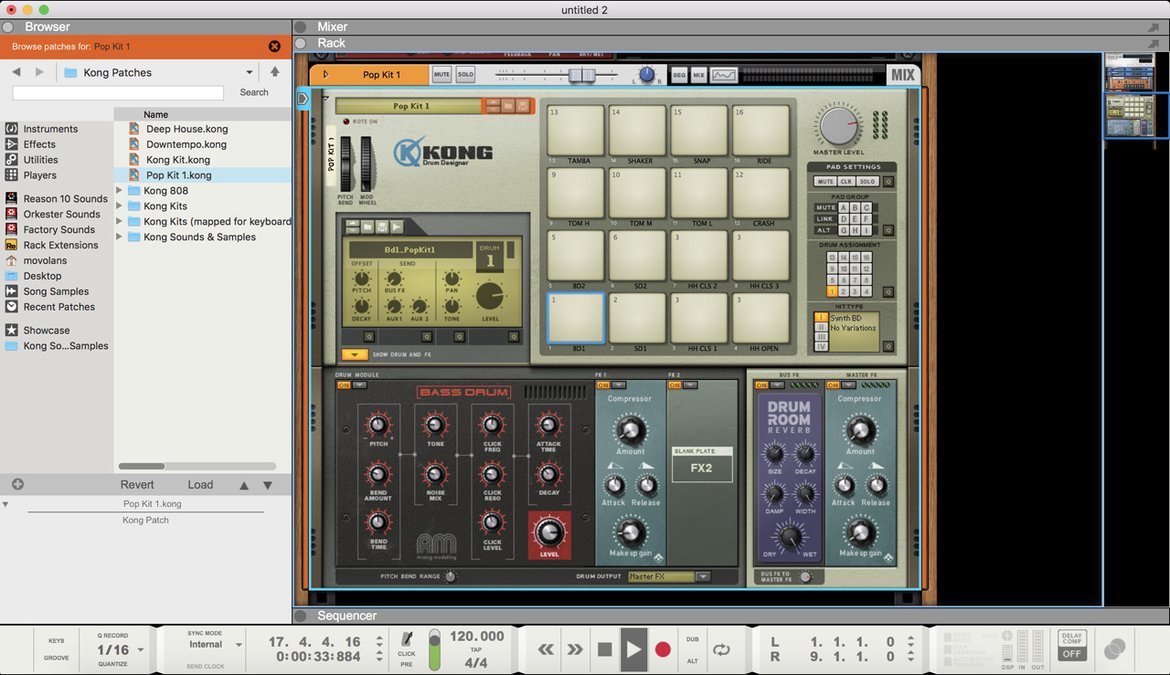The image size is (1170, 675).
Task: Toggle Bass Drum module ON switch
Action: (x=344, y=385)
